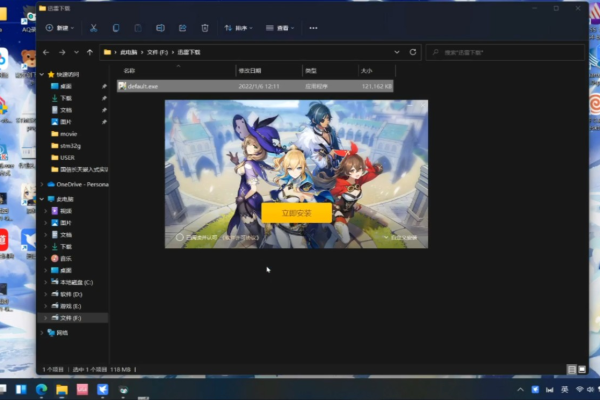Open the network Wi-Fi tray icon
600x400 pixels.
(579, 390)
